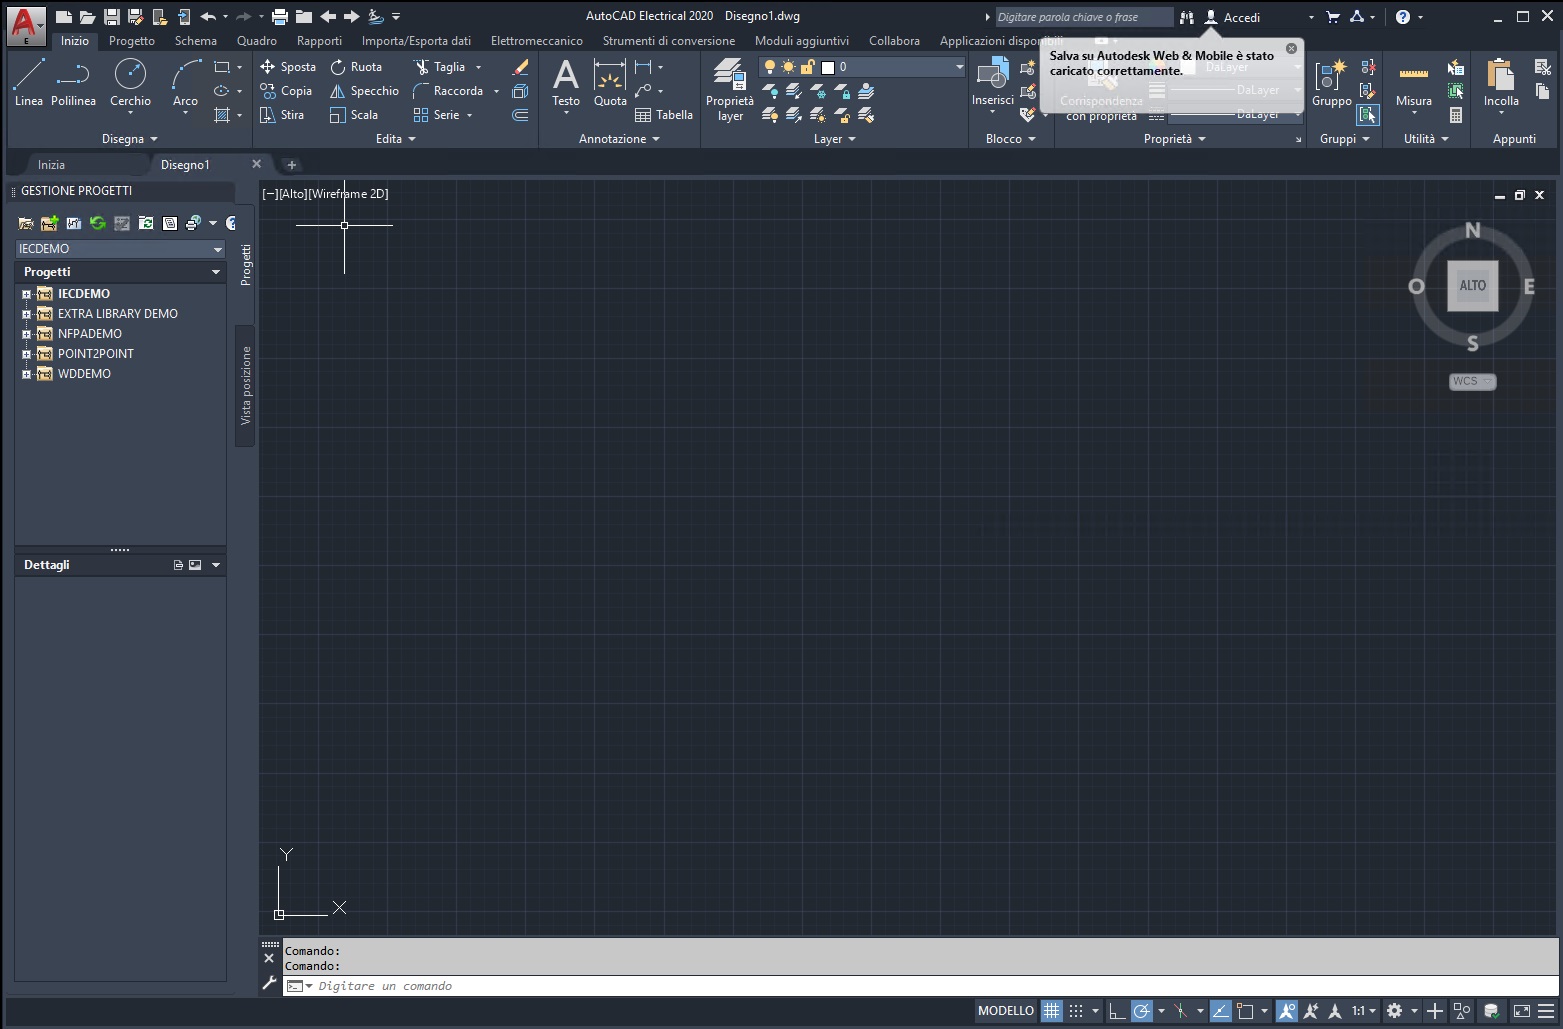The width and height of the screenshot is (1563, 1029).
Task: Expand the IECDEMO project tree node
Action: [x=26, y=294]
